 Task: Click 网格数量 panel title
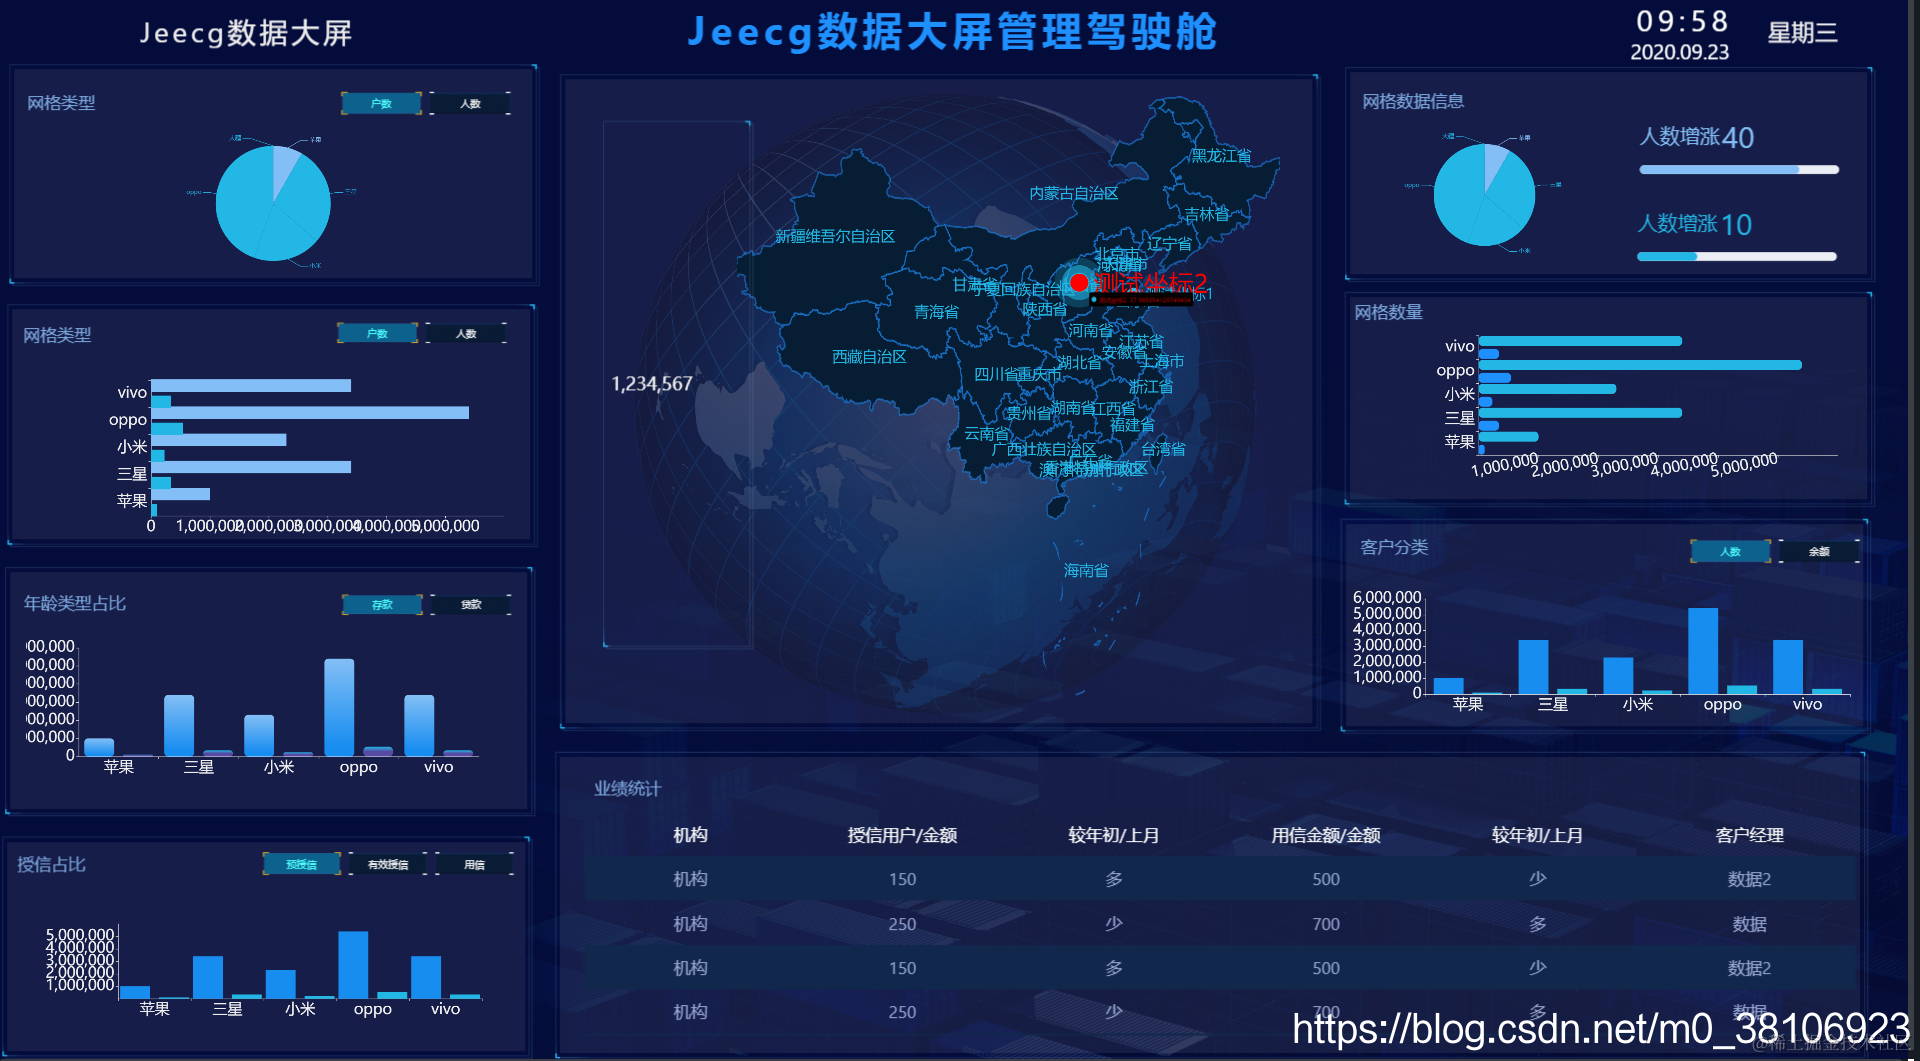(1388, 312)
